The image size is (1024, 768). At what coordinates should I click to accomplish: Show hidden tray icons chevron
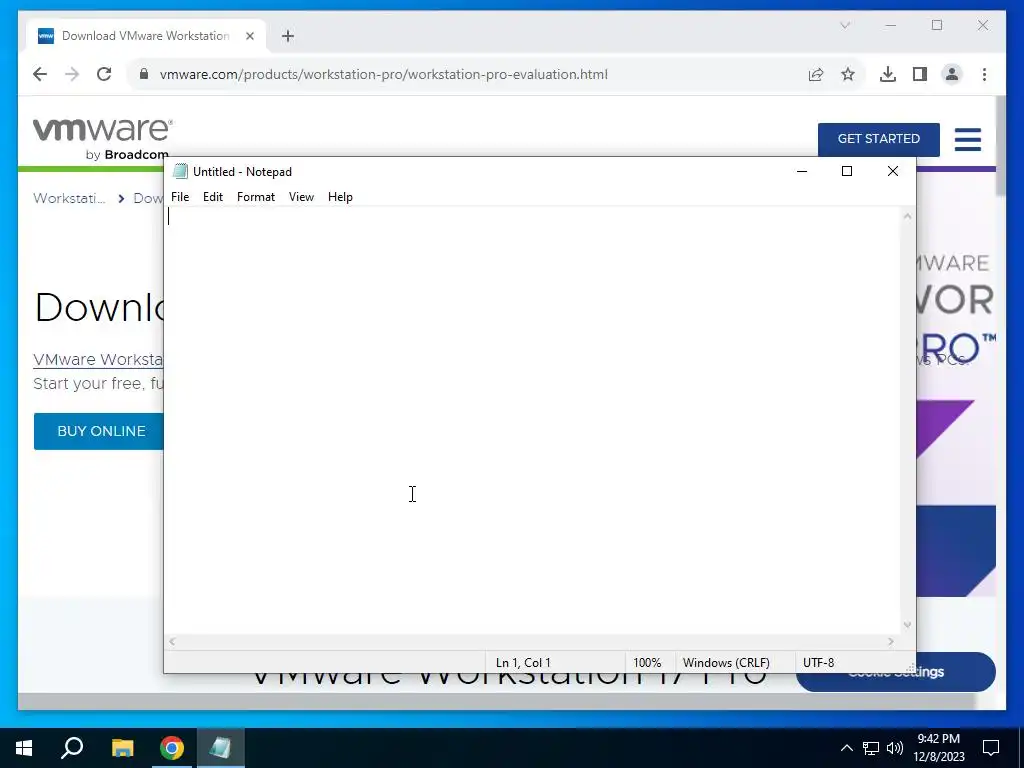[846, 748]
